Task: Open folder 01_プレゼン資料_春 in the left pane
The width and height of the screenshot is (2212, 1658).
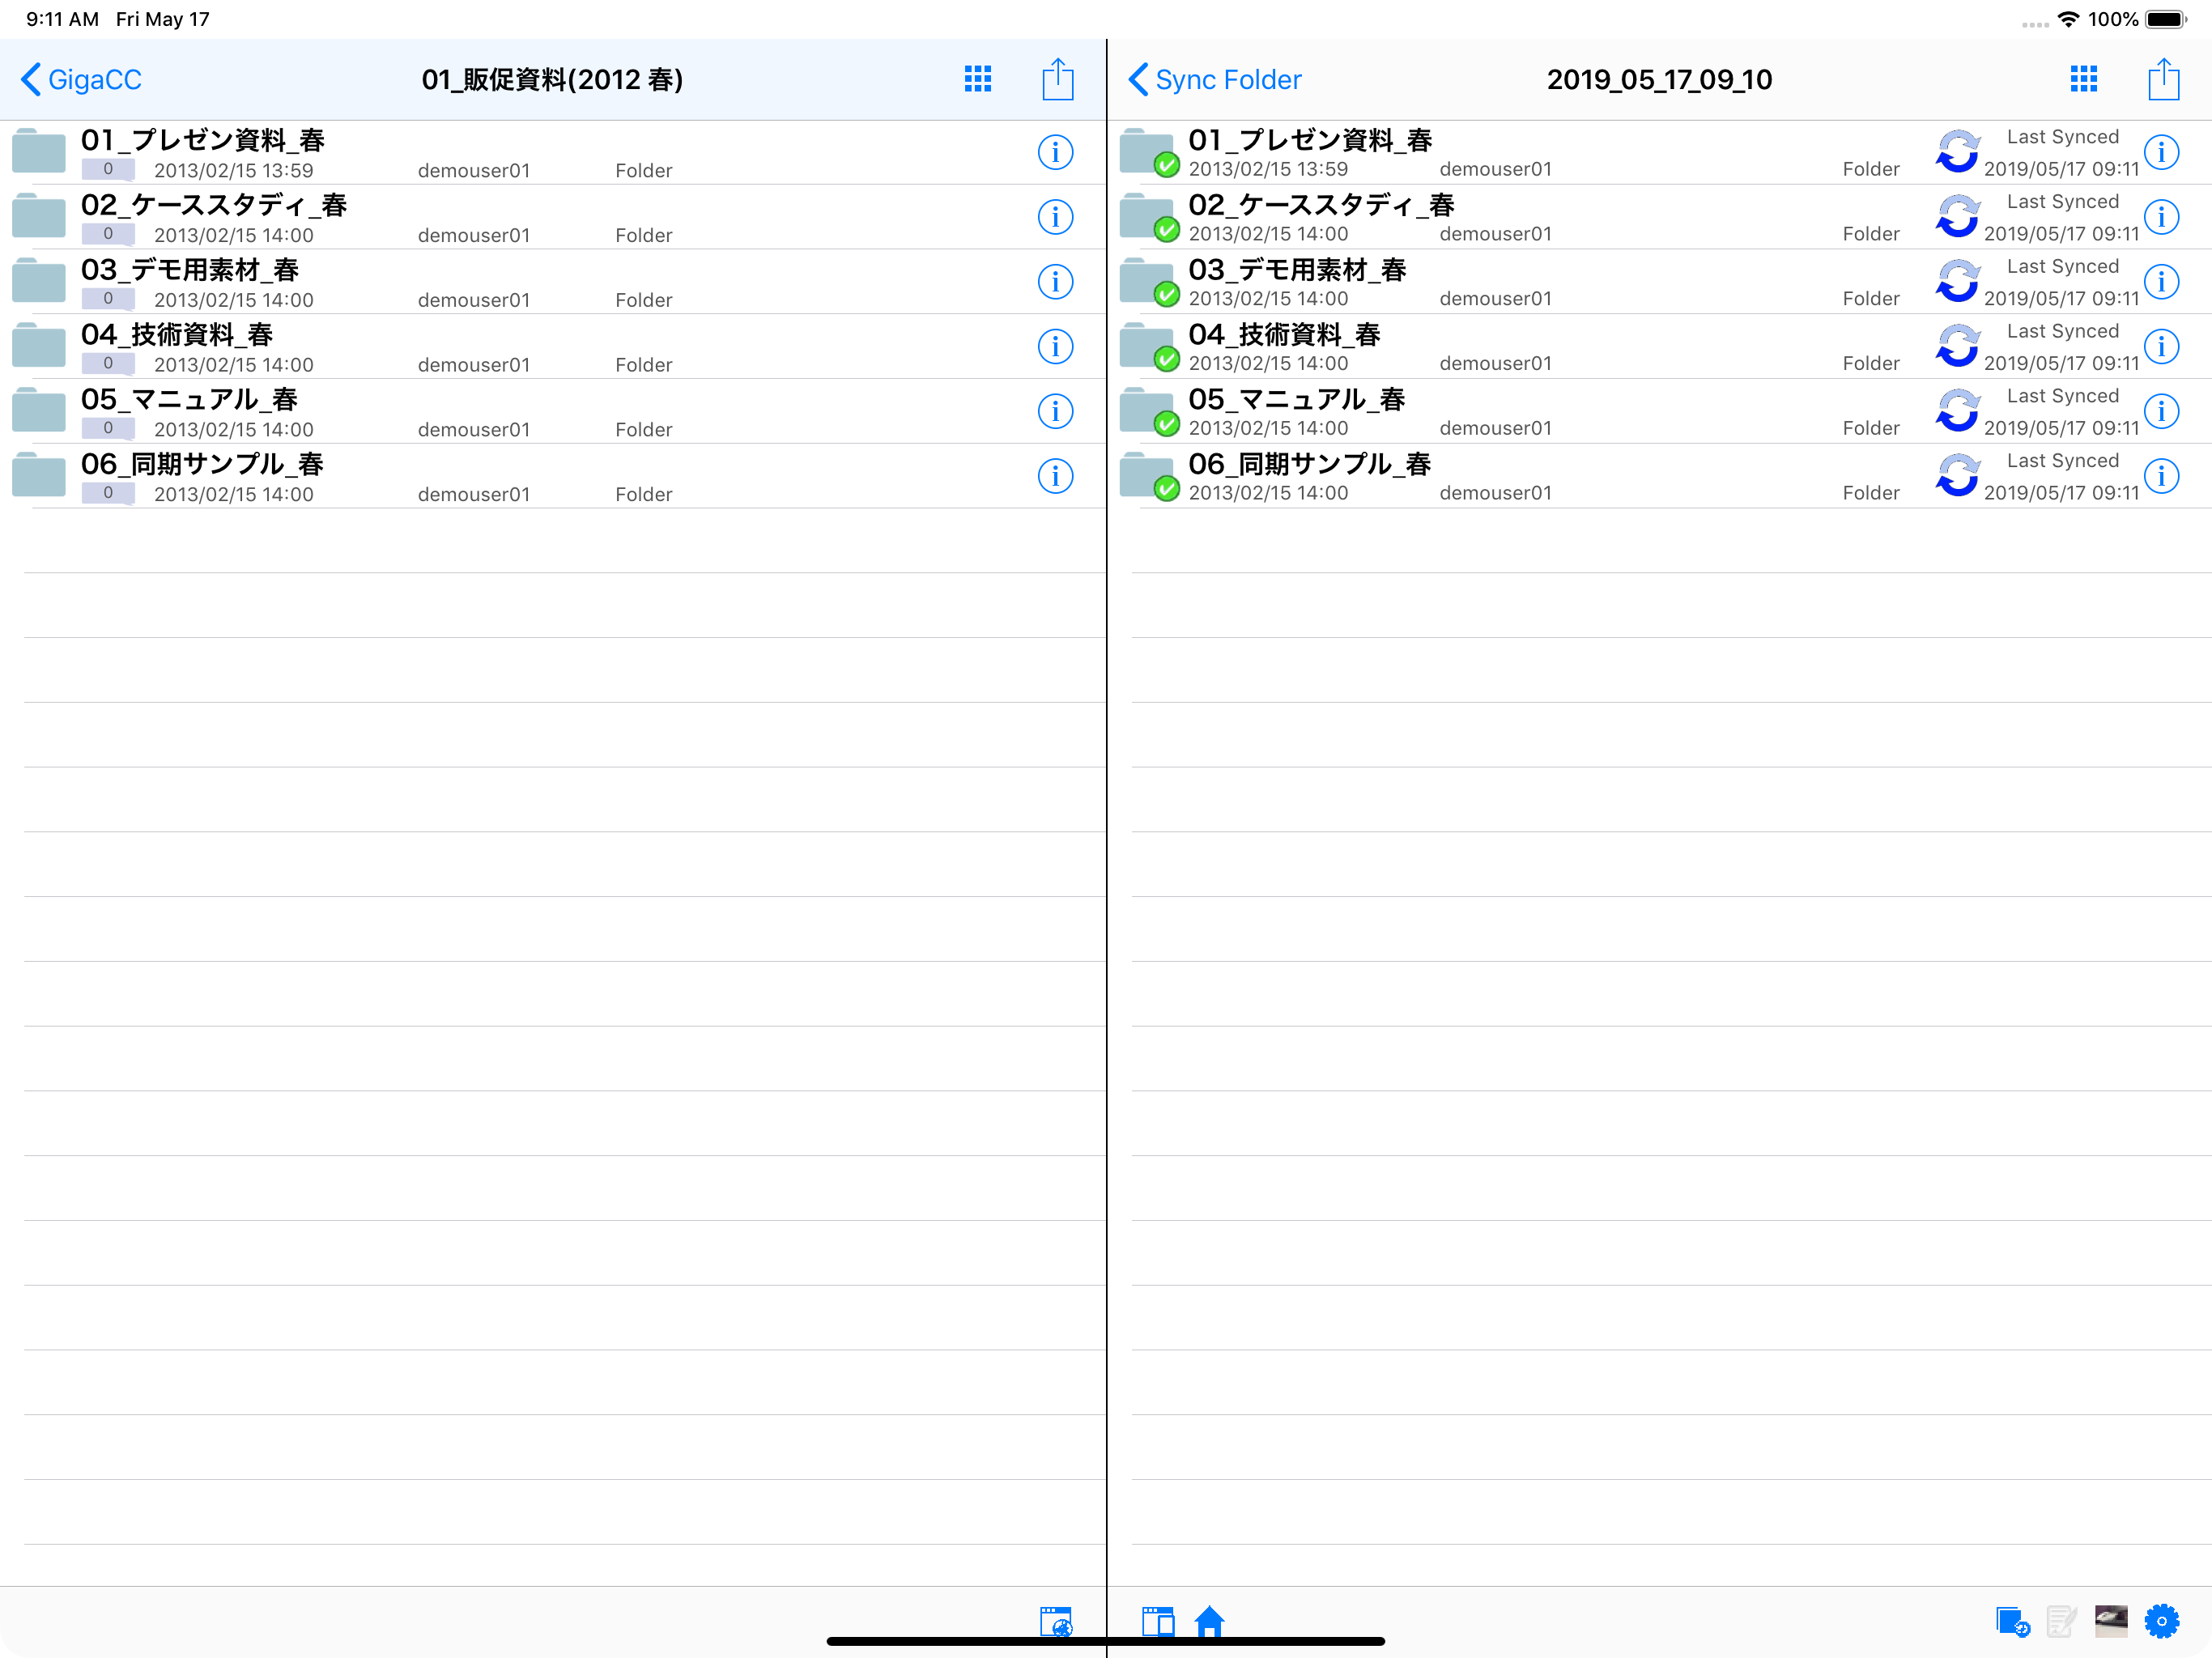Action: [553, 152]
